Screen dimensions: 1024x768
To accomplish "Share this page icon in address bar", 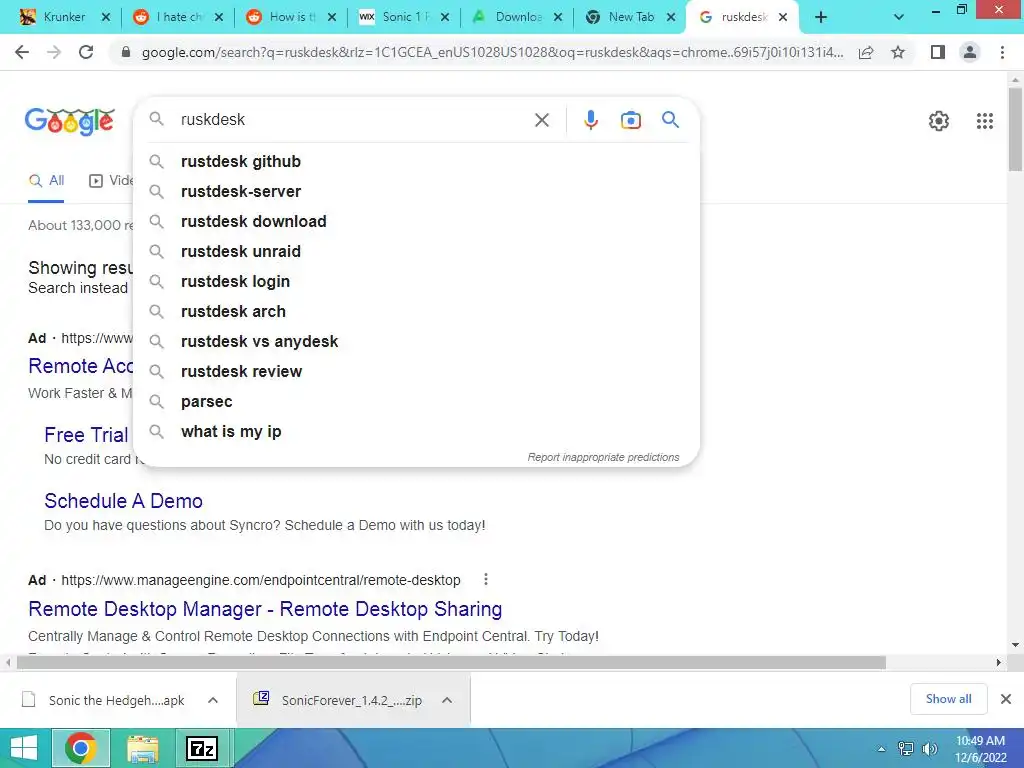I will click(866, 52).
